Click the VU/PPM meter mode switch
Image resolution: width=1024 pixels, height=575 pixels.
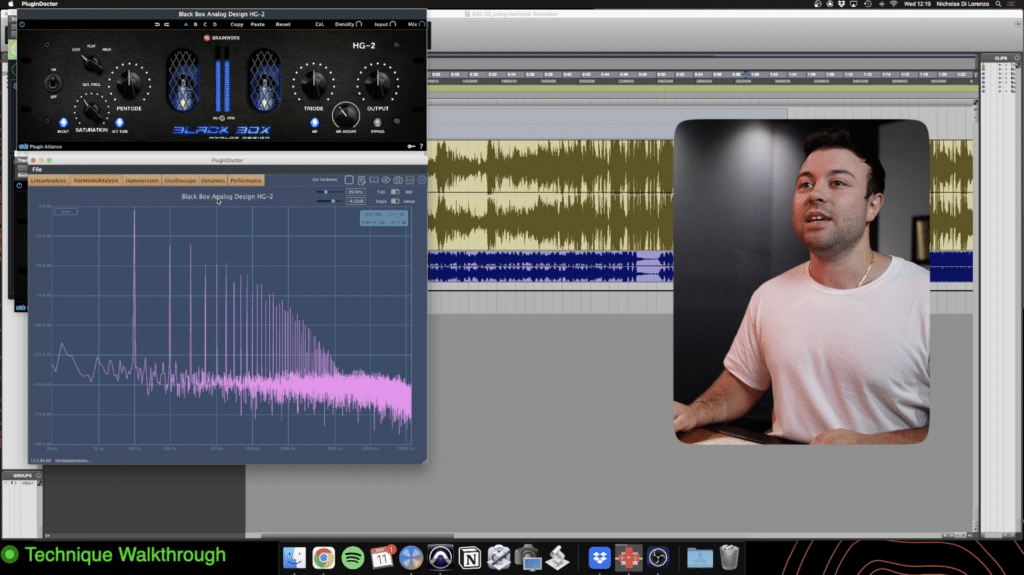tap(222, 118)
